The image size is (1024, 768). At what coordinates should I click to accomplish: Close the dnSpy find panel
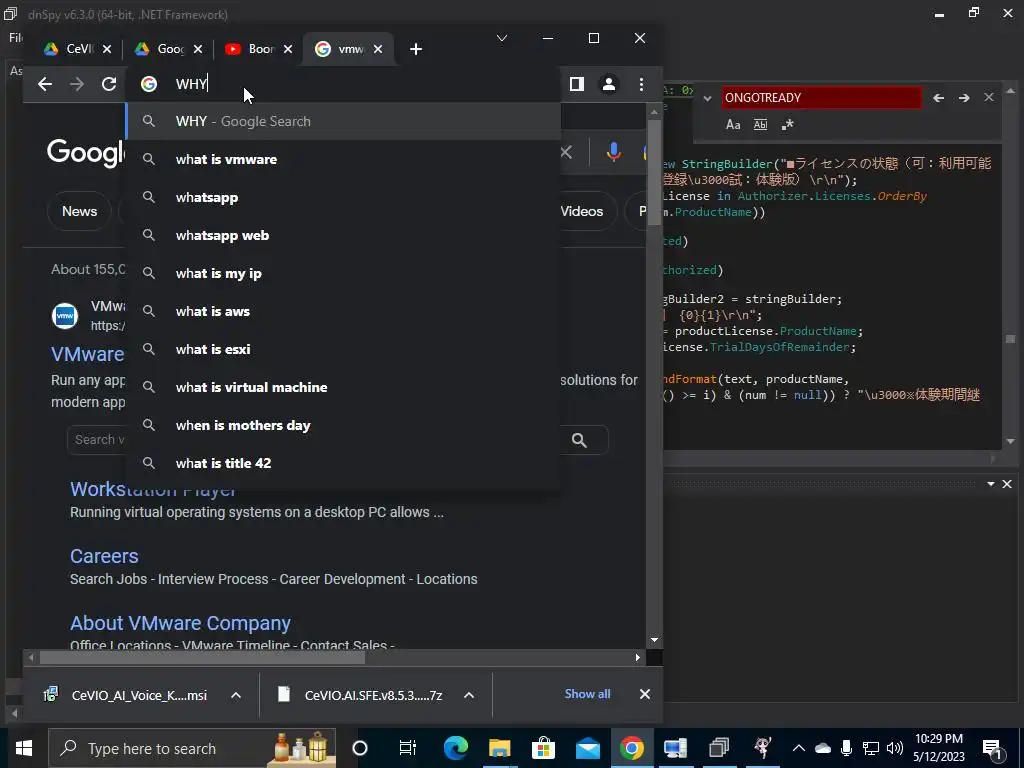989,97
